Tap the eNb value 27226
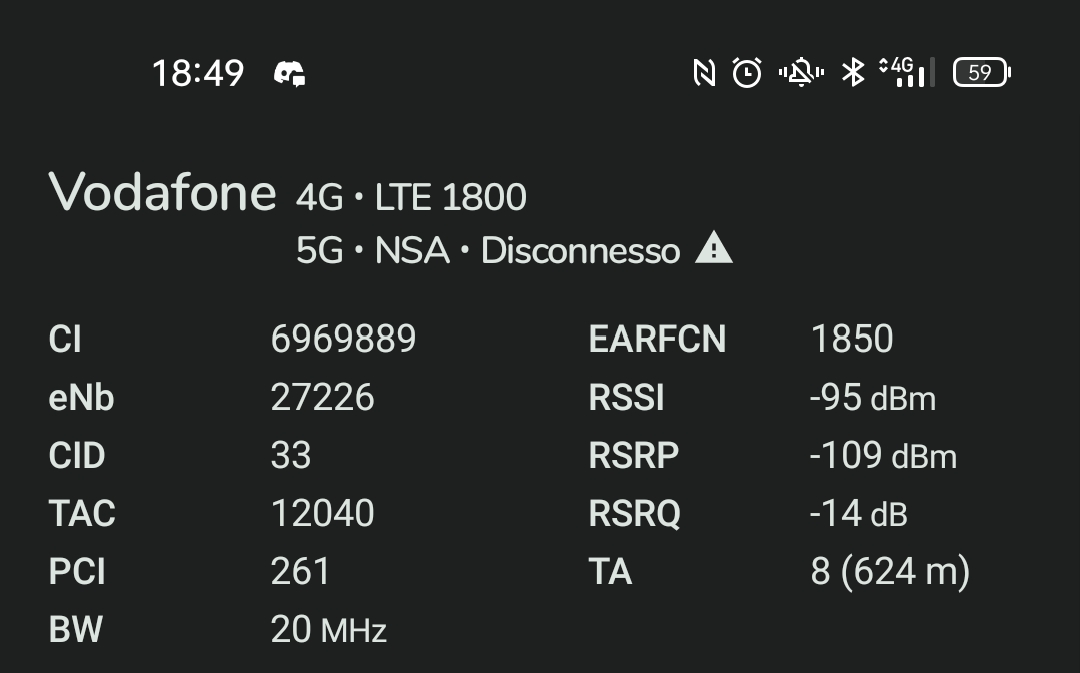This screenshot has width=1080, height=673. [322, 397]
